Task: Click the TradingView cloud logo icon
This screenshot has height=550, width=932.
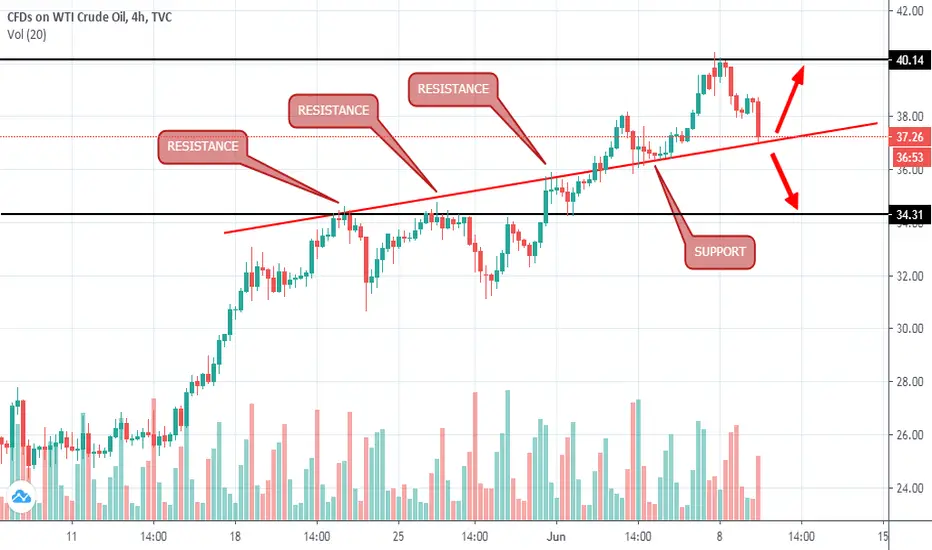Action: pos(22,497)
